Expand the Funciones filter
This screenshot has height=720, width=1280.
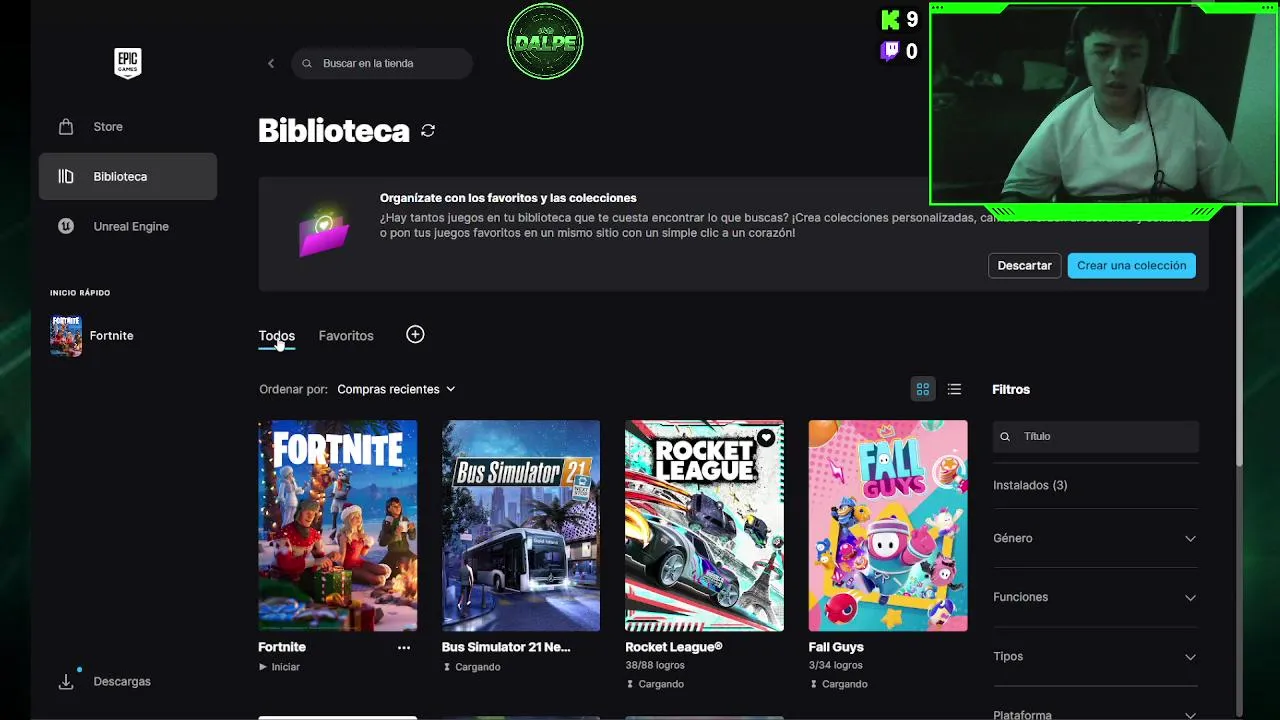coord(1095,597)
